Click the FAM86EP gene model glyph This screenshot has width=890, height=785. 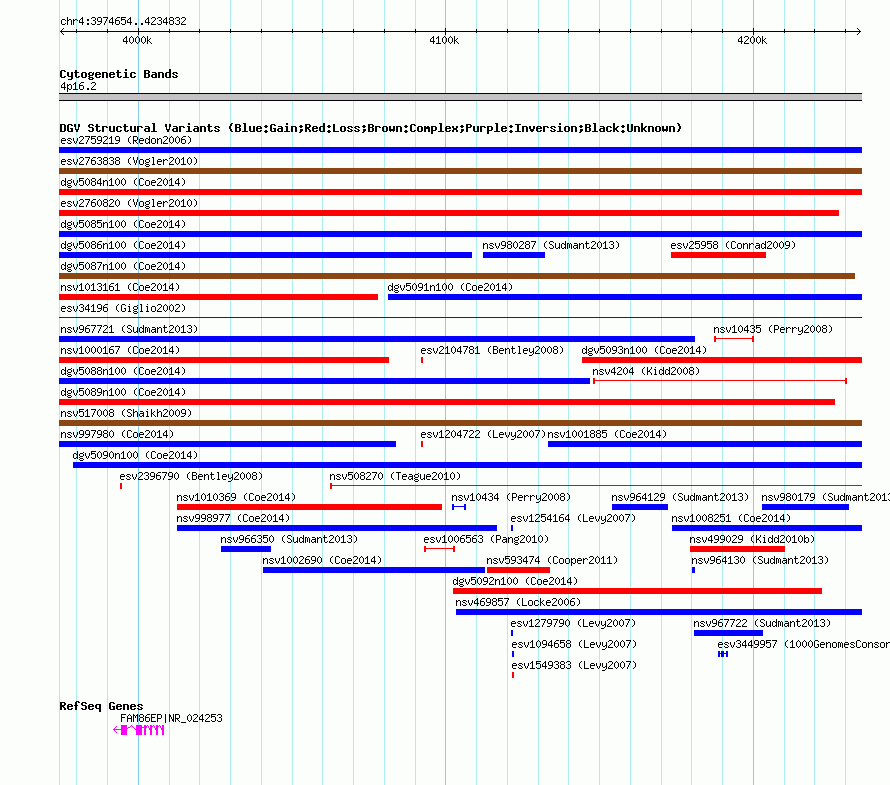[x=138, y=730]
